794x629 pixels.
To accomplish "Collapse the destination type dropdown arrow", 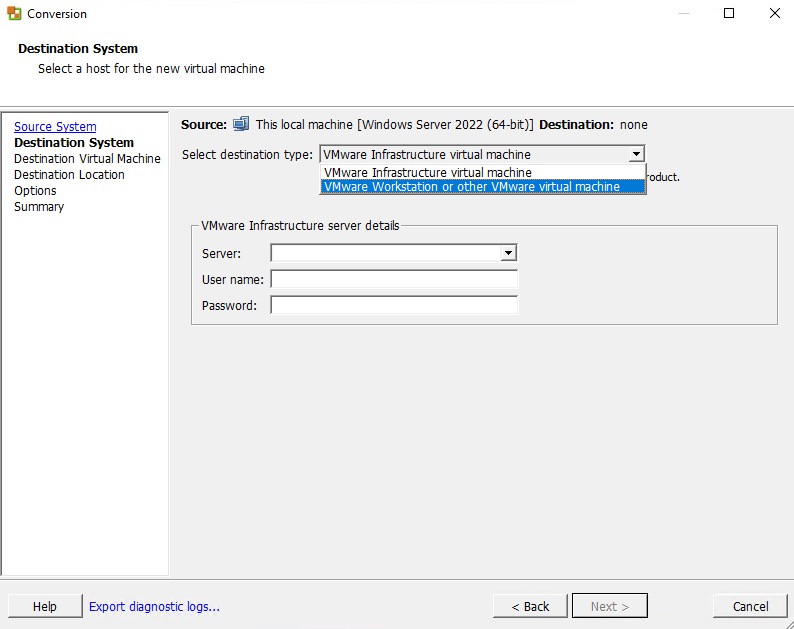I will coord(636,154).
